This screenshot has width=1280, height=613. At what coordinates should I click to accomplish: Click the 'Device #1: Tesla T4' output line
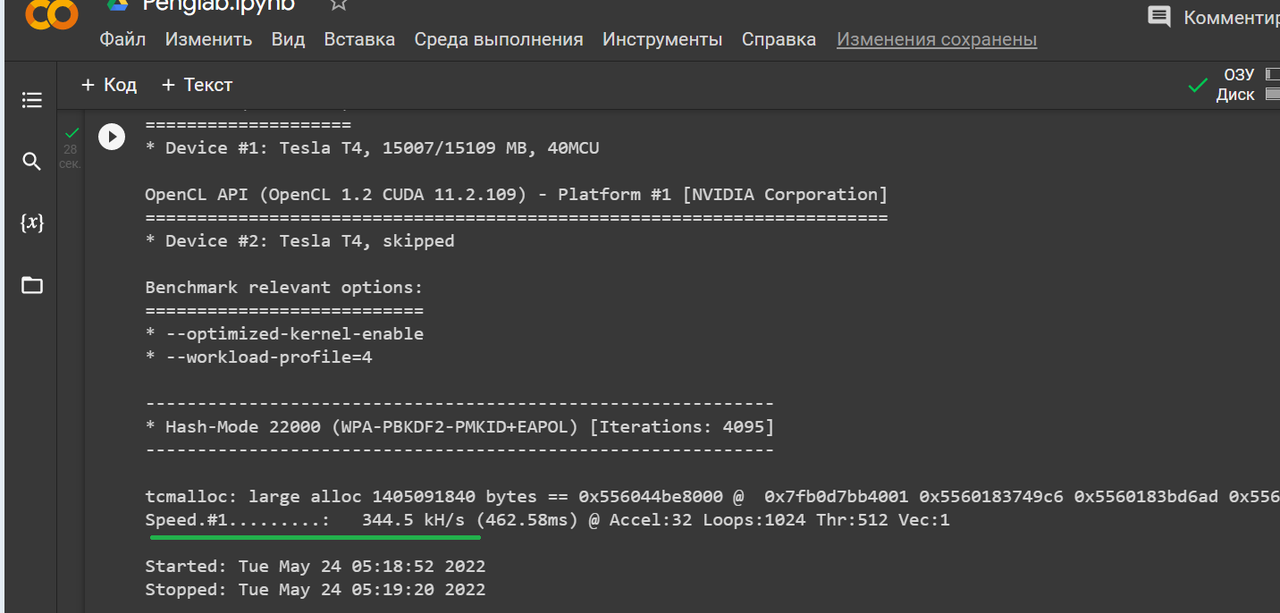(x=372, y=148)
